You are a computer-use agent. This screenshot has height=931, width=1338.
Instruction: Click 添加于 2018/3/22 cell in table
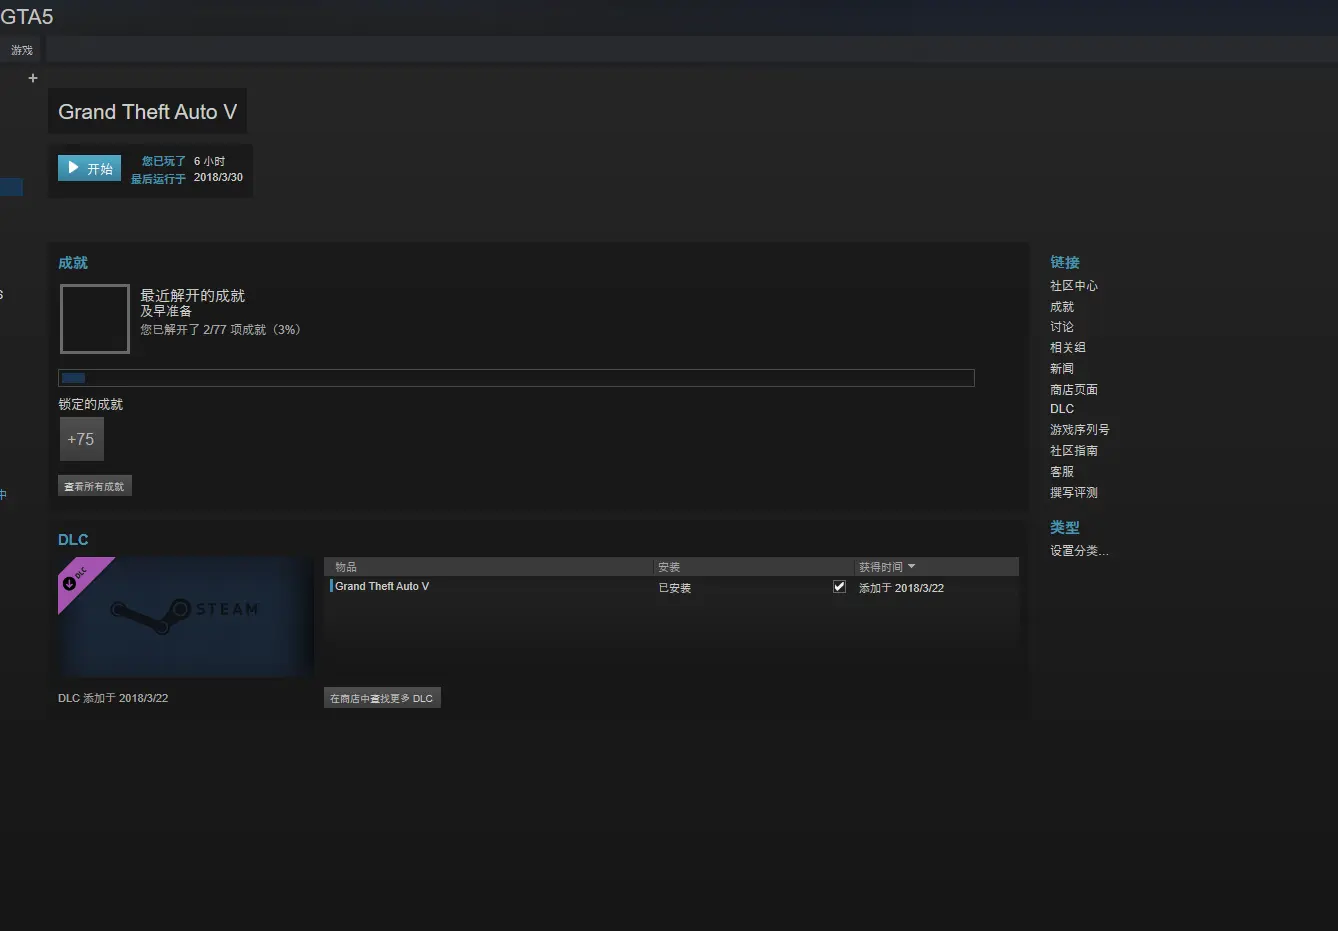[x=901, y=588]
